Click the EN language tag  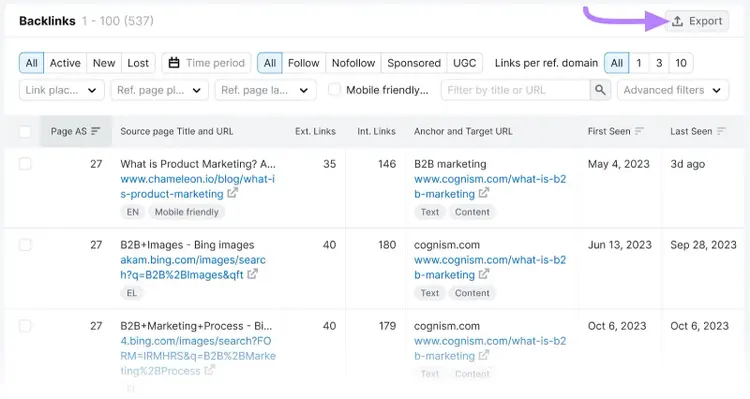[x=132, y=212]
